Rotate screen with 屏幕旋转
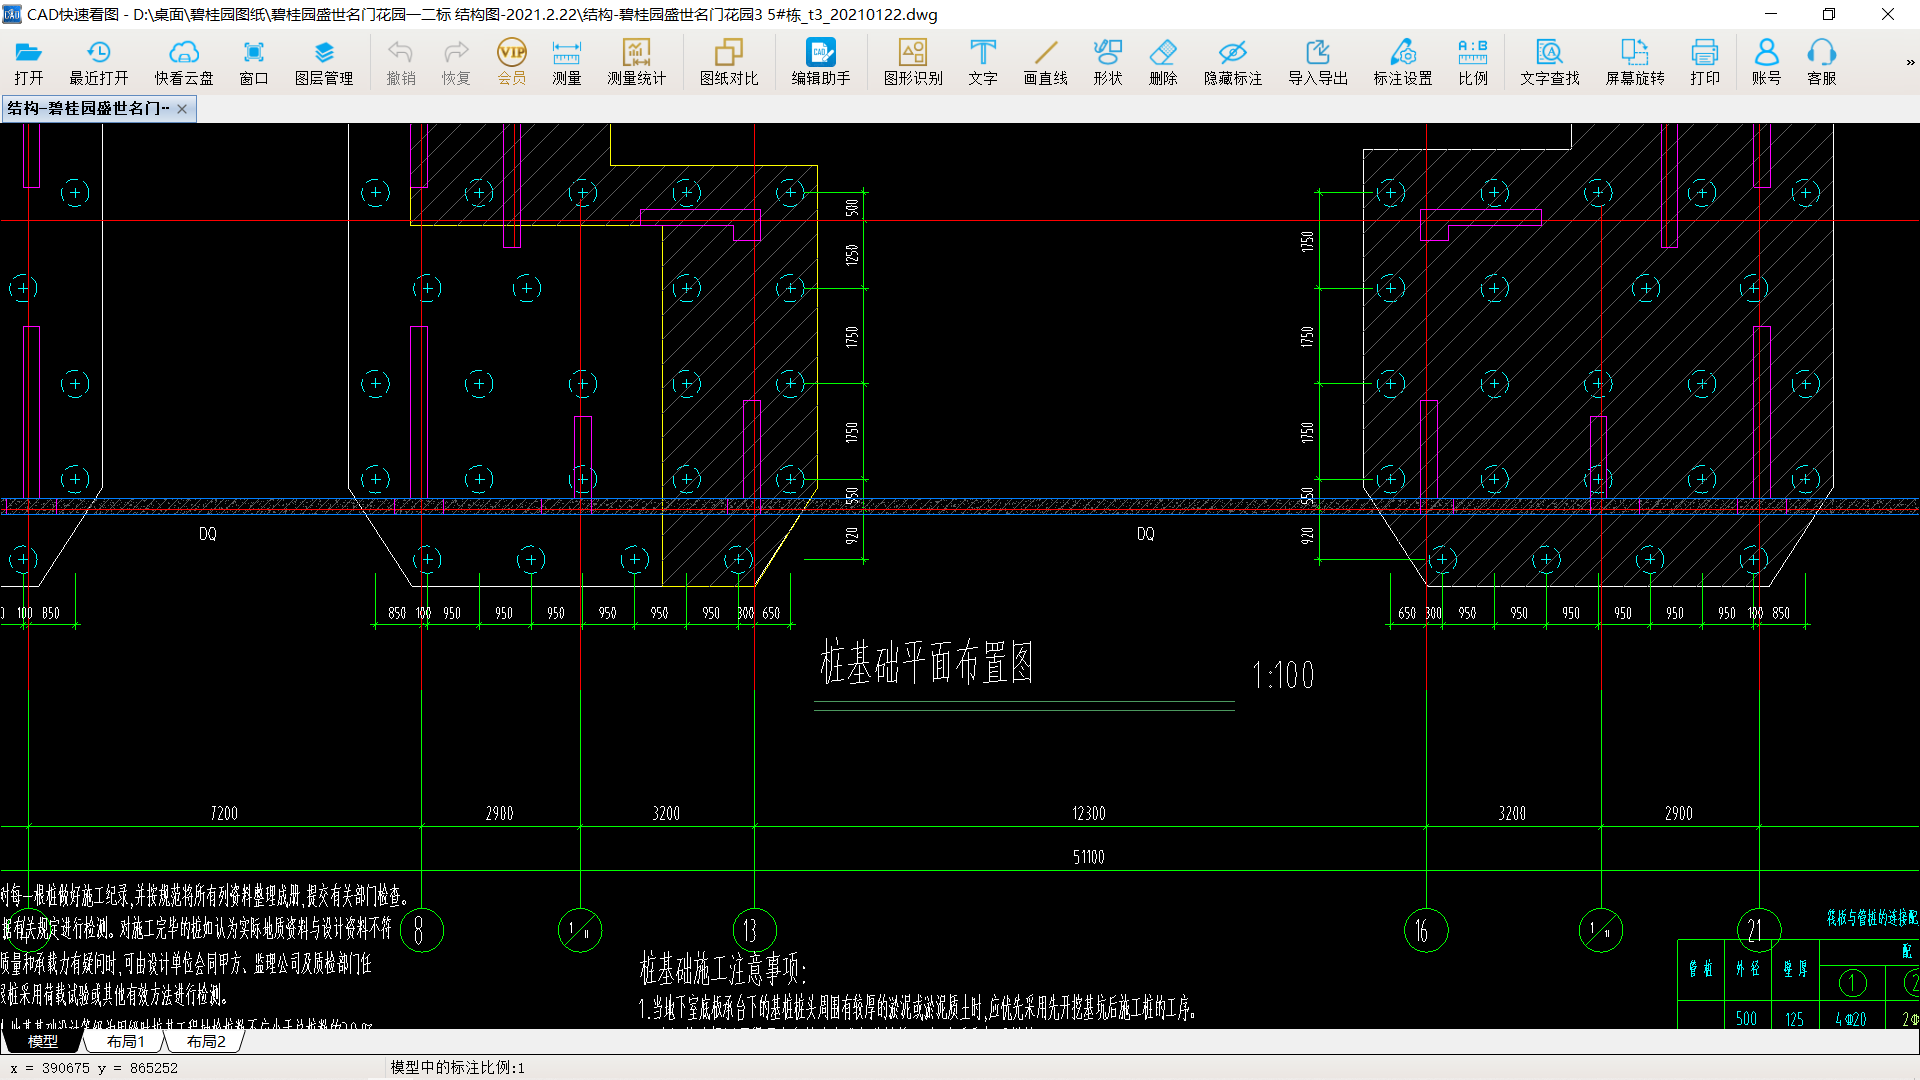 click(1635, 62)
